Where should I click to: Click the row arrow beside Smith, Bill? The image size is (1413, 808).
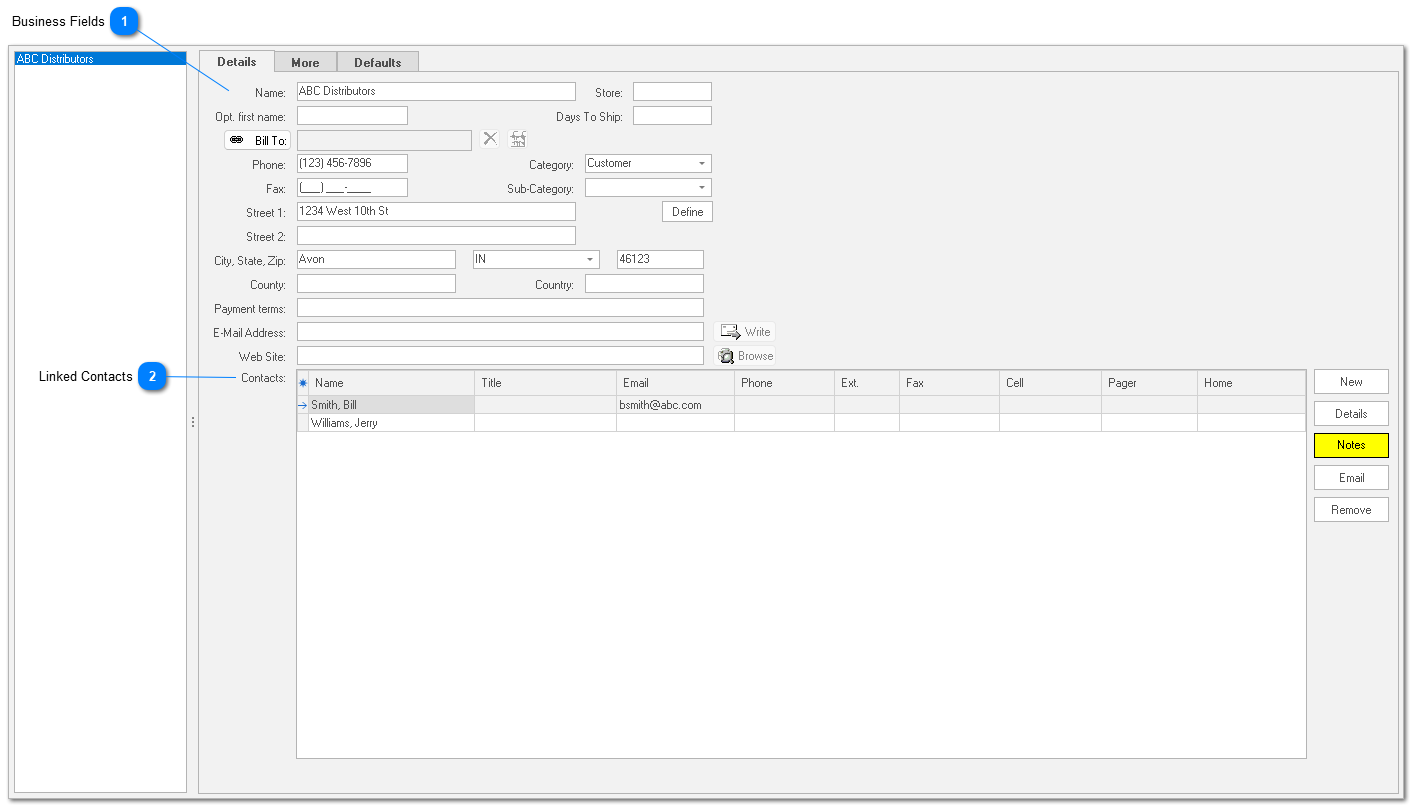coord(303,406)
